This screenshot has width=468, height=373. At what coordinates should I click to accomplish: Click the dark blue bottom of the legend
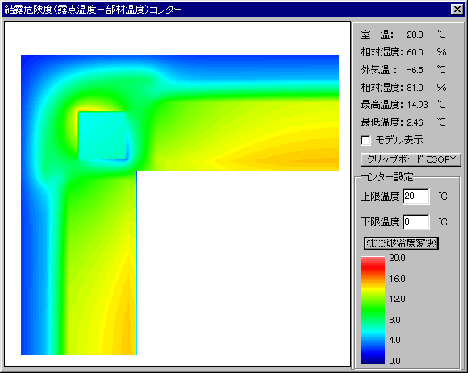(x=373, y=357)
